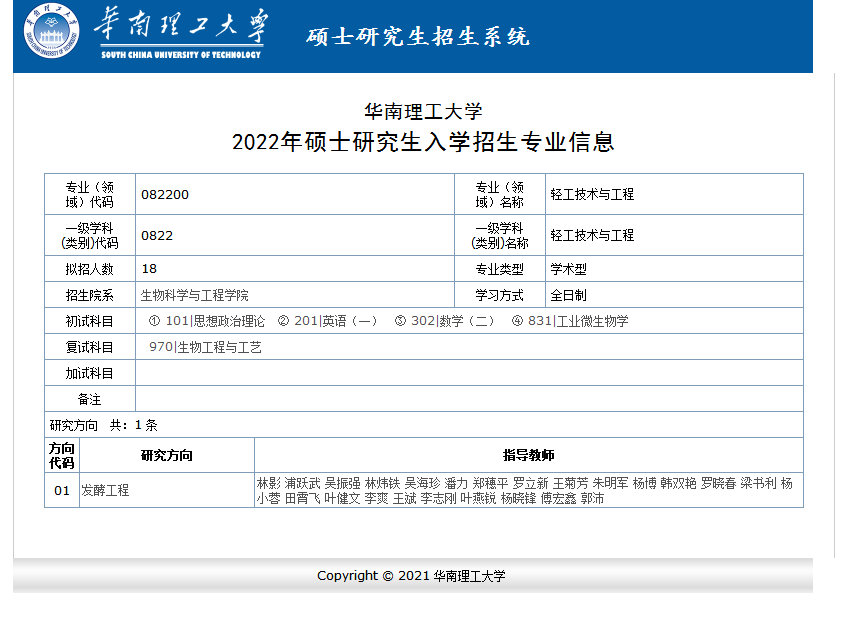858x635 pixels.
Task: Select the discipline code value 0822
Action: coord(157,236)
